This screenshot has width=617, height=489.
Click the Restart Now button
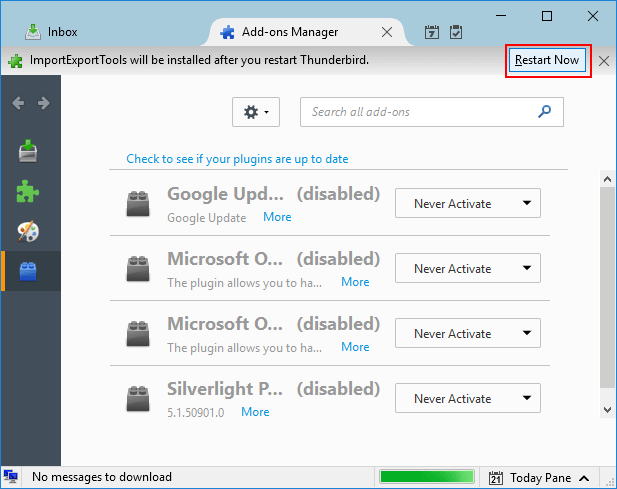(x=547, y=60)
